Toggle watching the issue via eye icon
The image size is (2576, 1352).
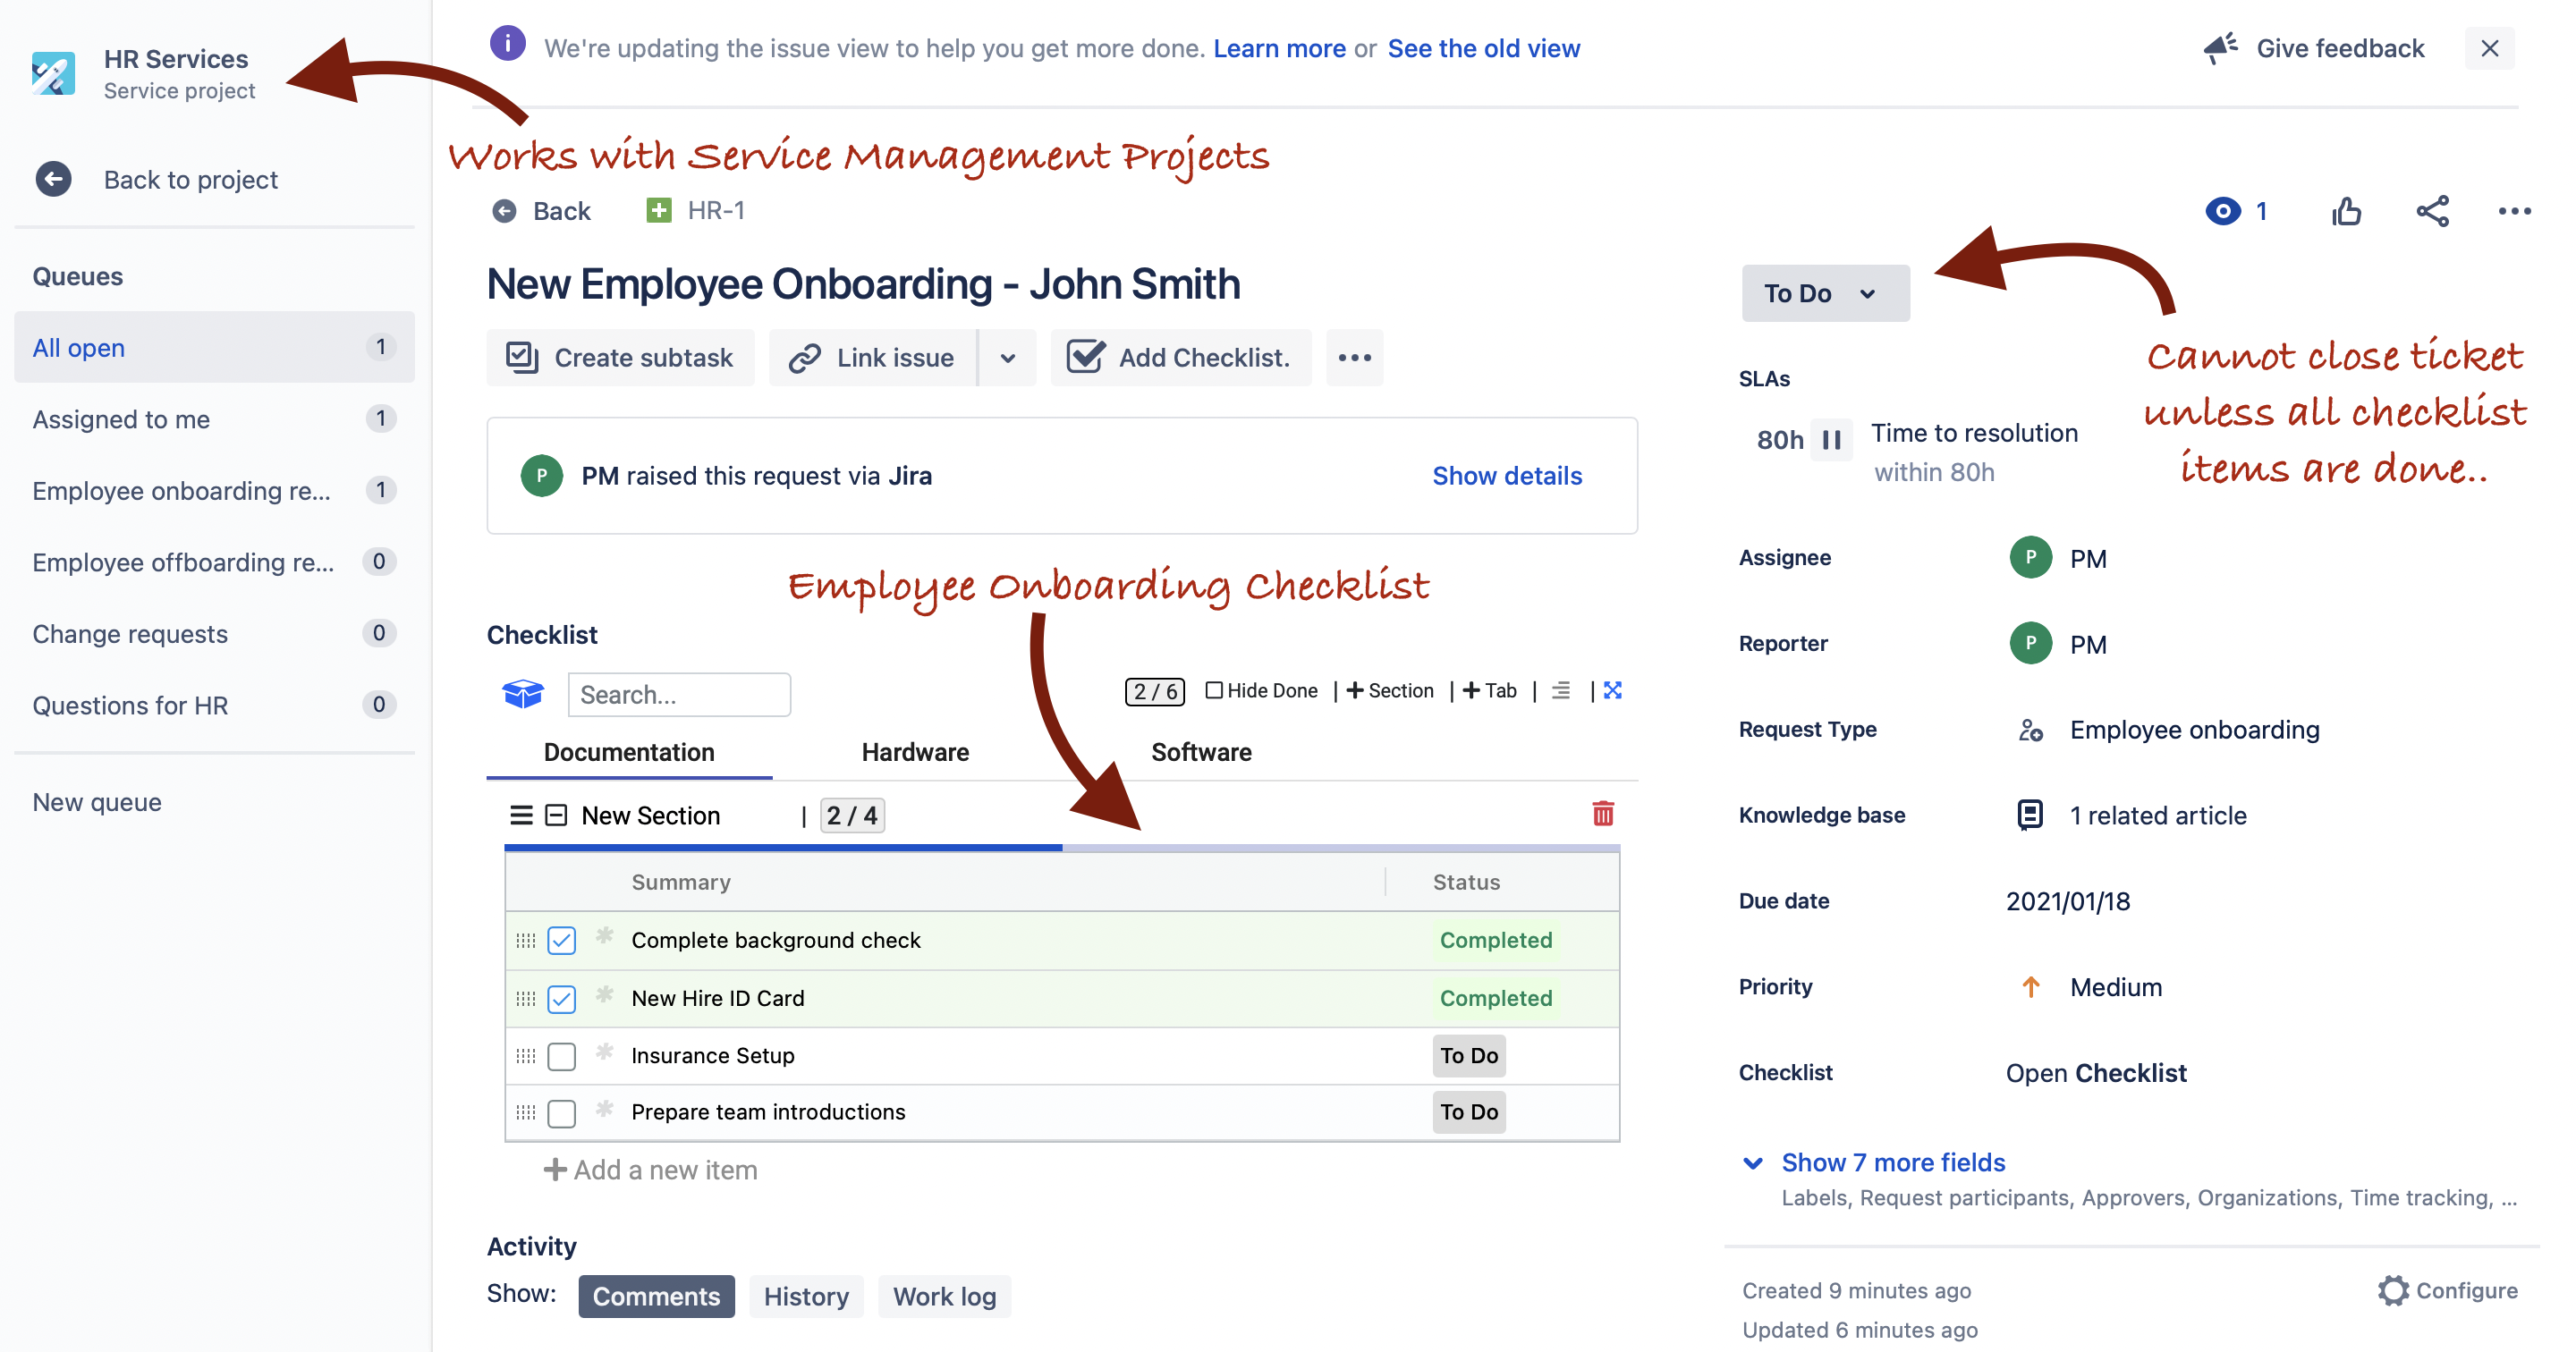click(x=2224, y=211)
